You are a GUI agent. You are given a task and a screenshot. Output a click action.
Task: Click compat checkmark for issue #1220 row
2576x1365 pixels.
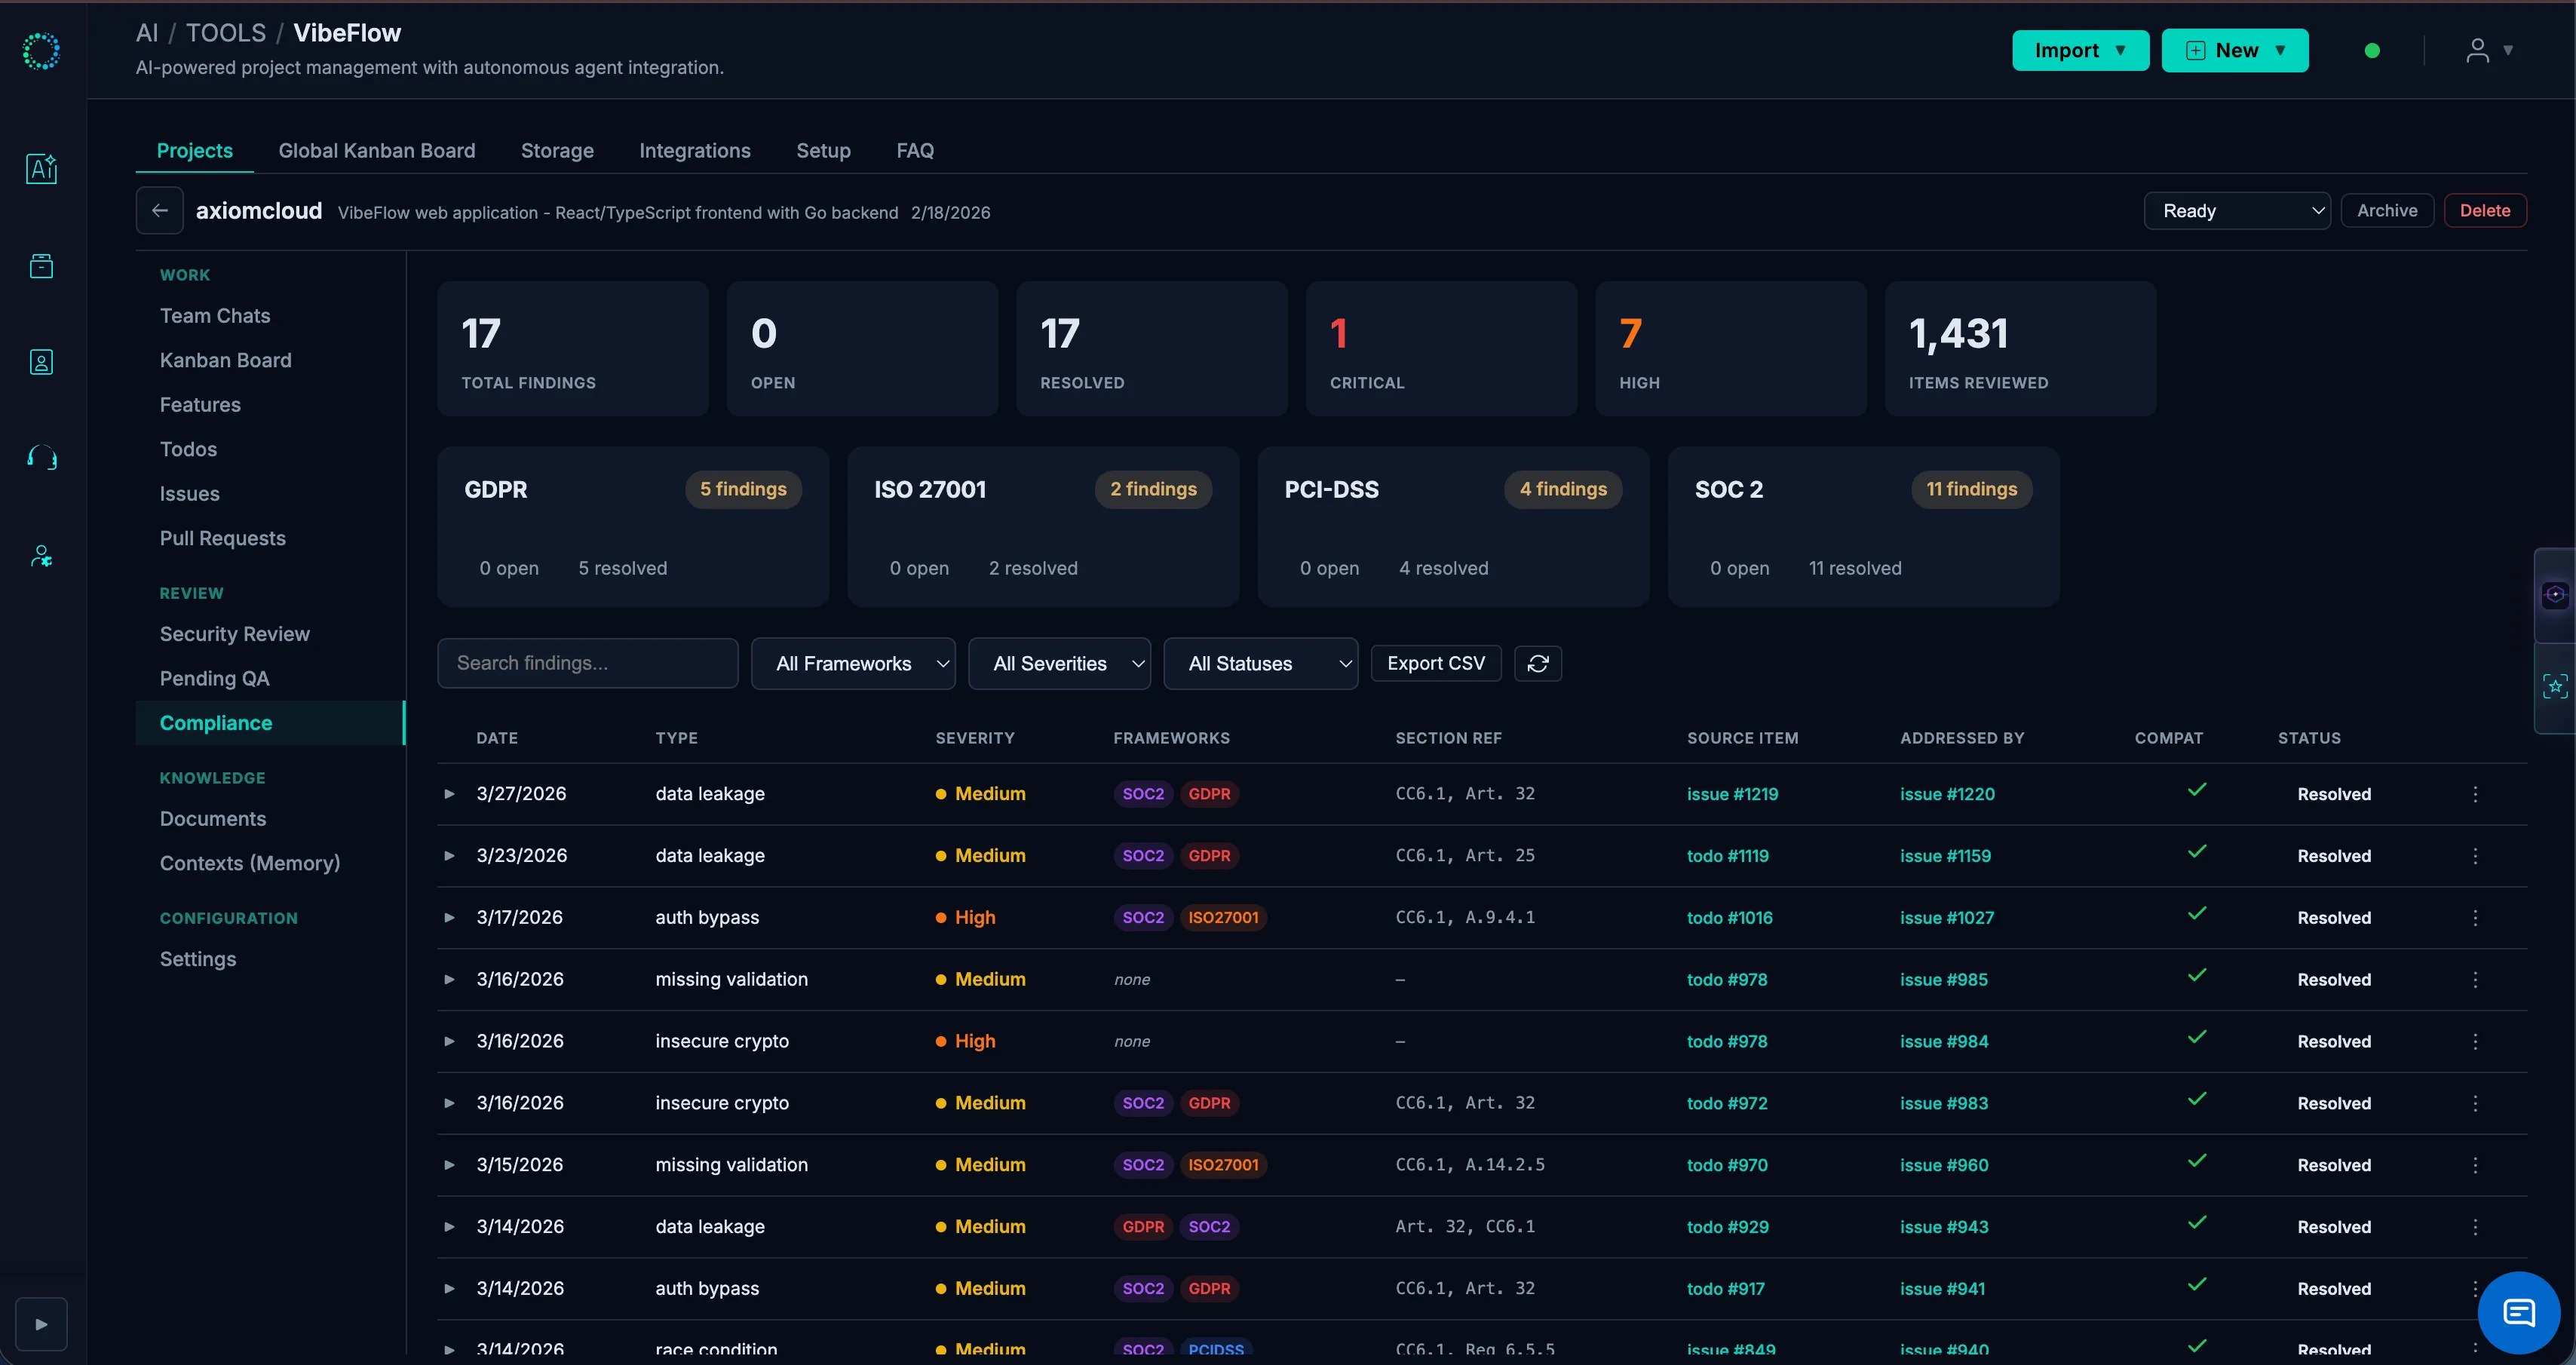click(x=2197, y=790)
